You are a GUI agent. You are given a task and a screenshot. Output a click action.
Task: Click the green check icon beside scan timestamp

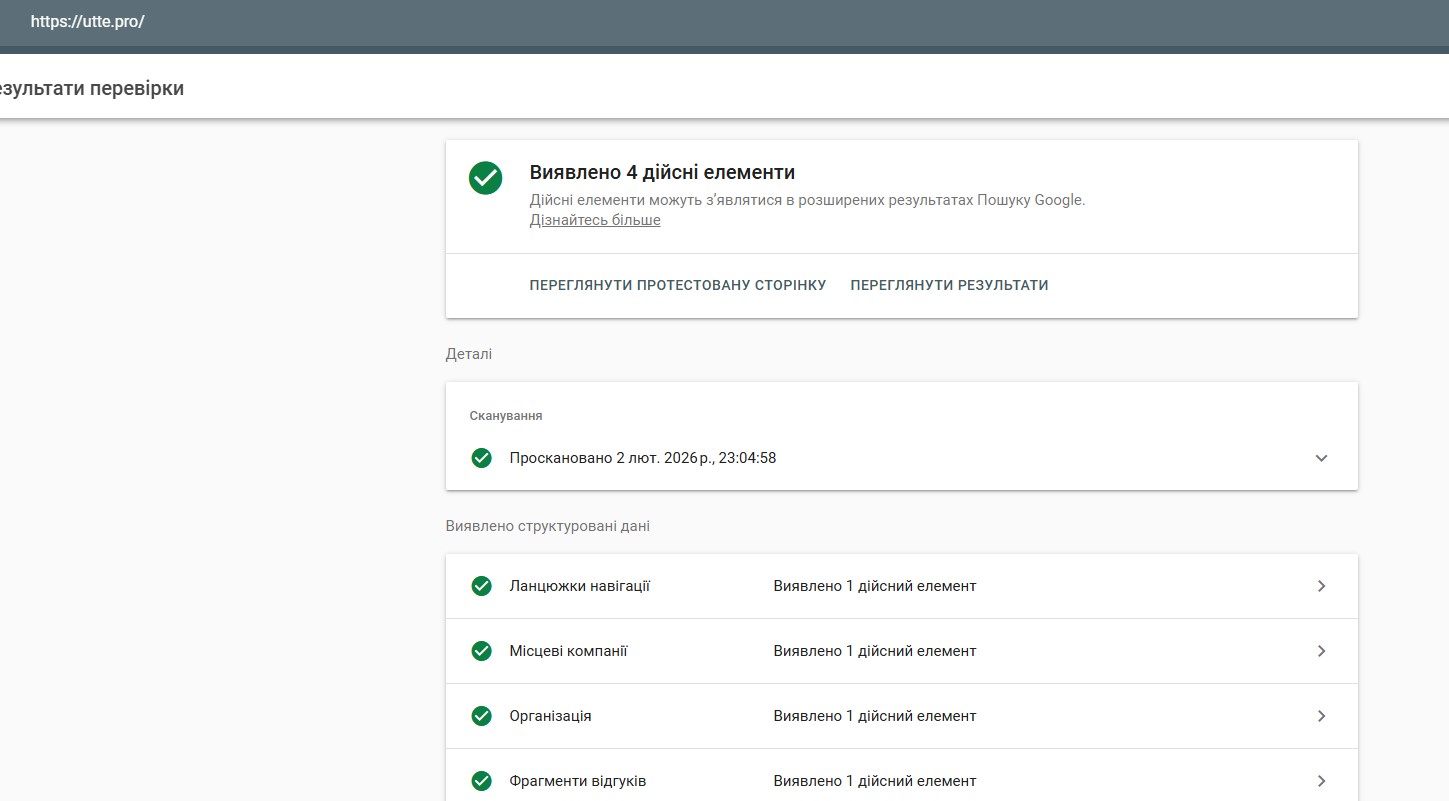(x=481, y=458)
